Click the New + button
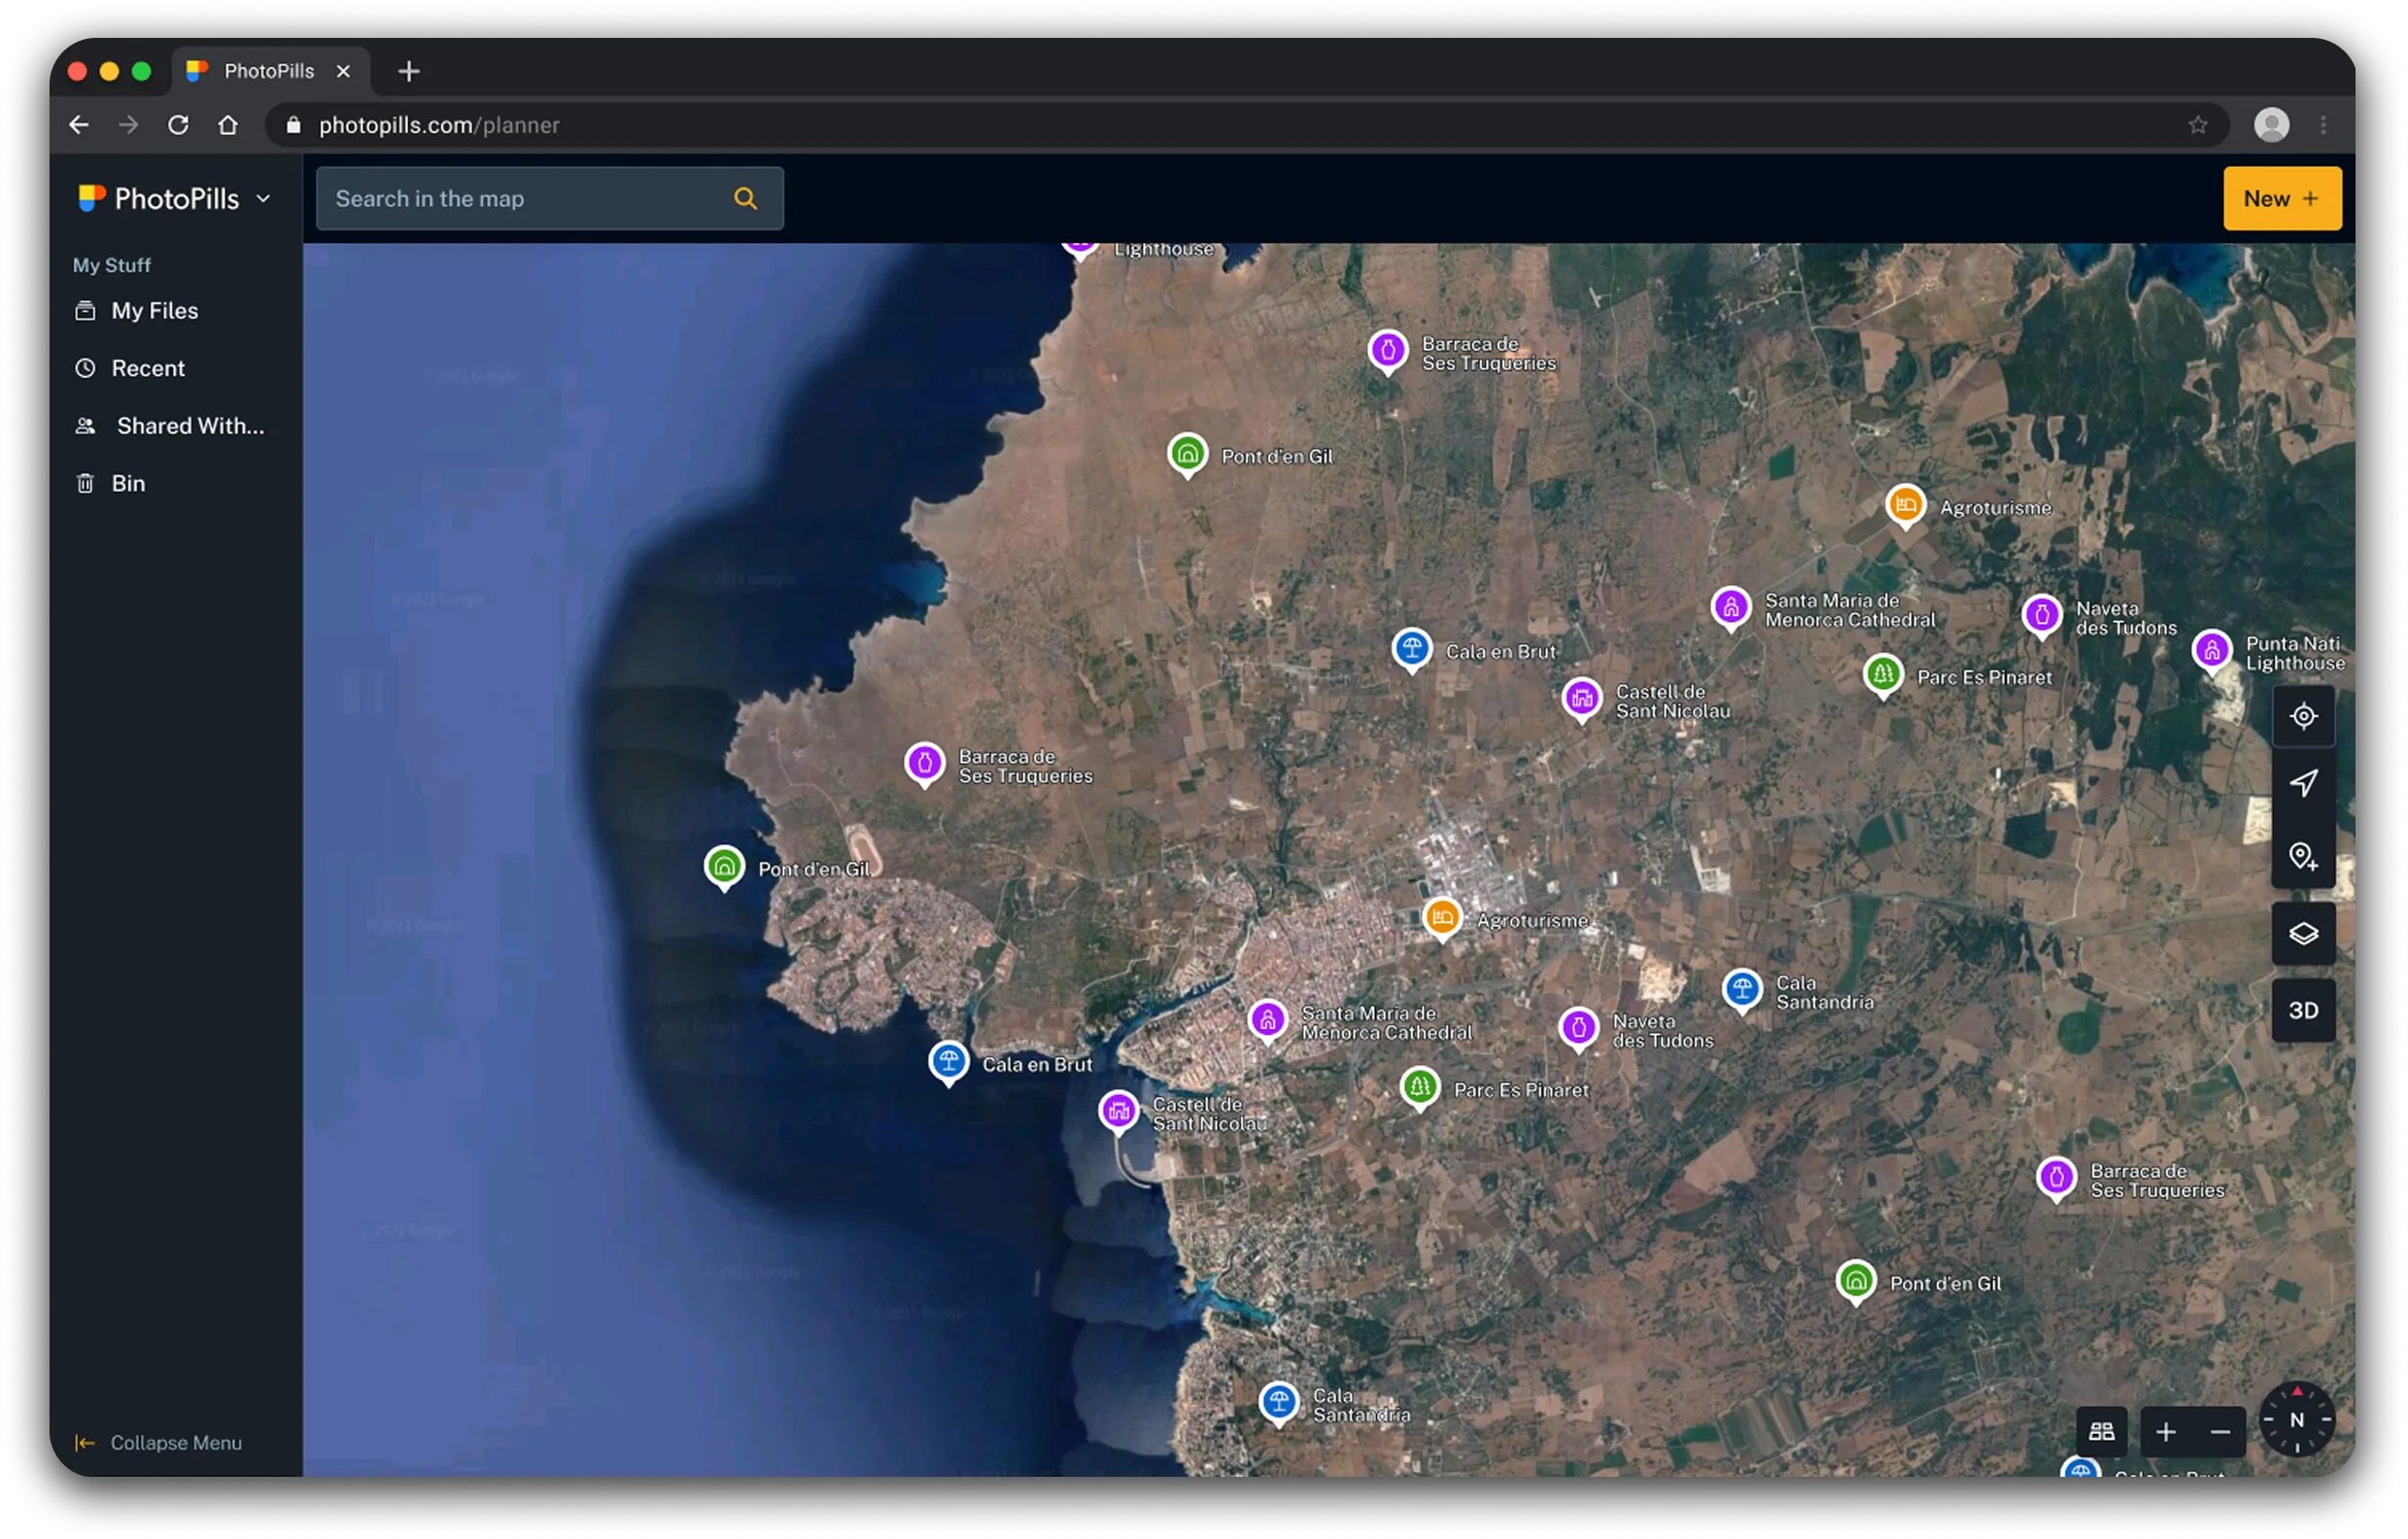This screenshot has width=2408, height=1539. point(2282,198)
